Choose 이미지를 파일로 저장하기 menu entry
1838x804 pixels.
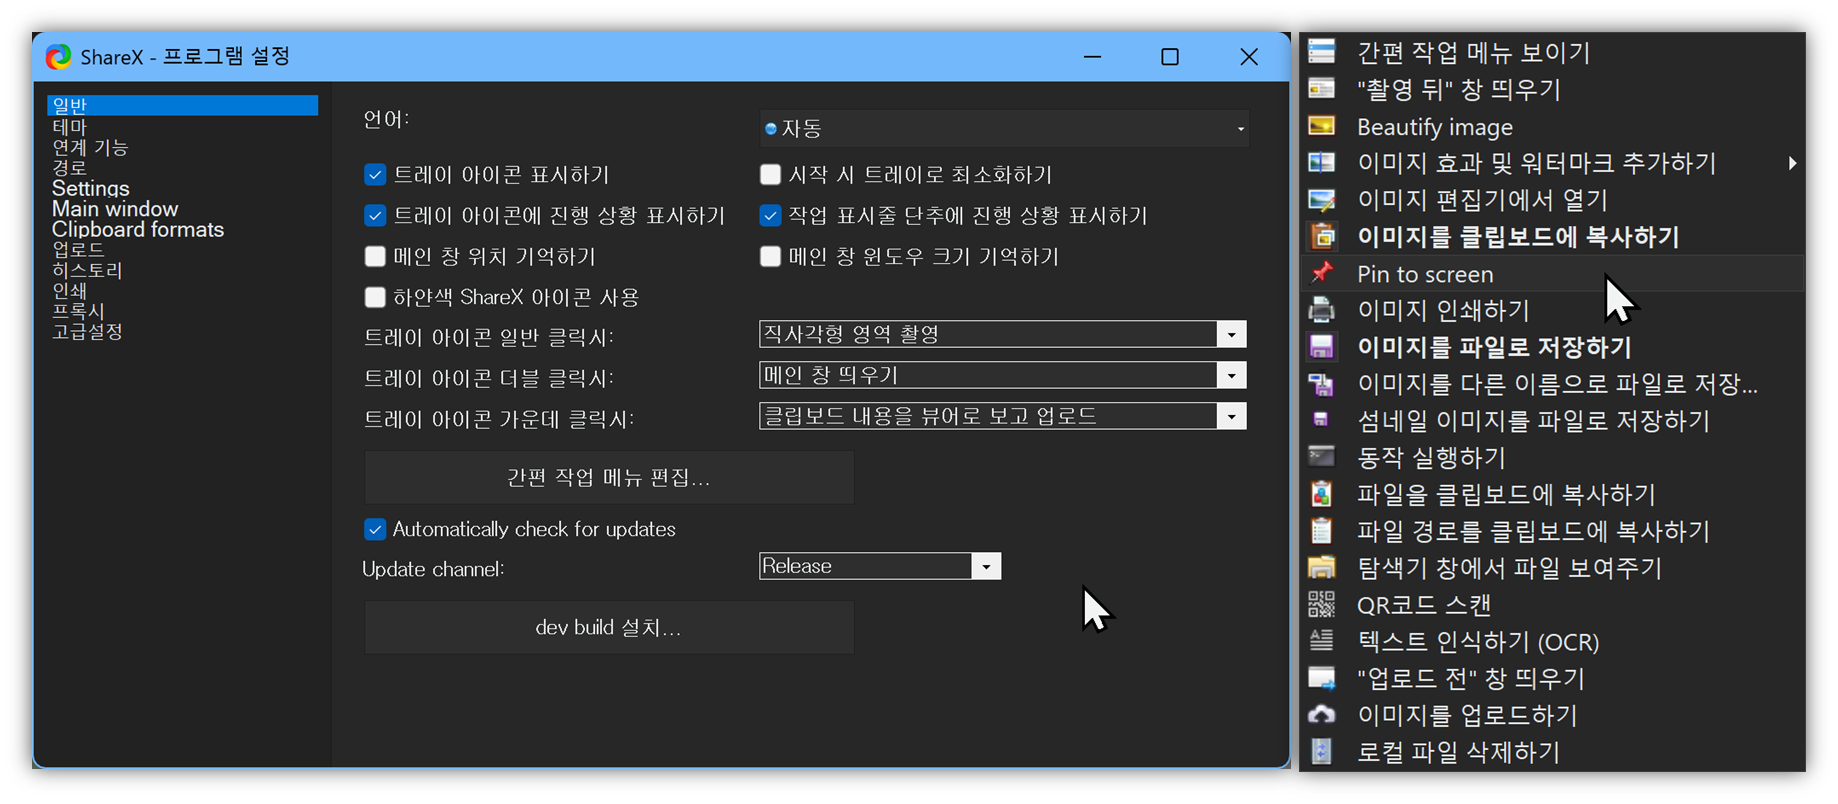click(x=1552, y=347)
